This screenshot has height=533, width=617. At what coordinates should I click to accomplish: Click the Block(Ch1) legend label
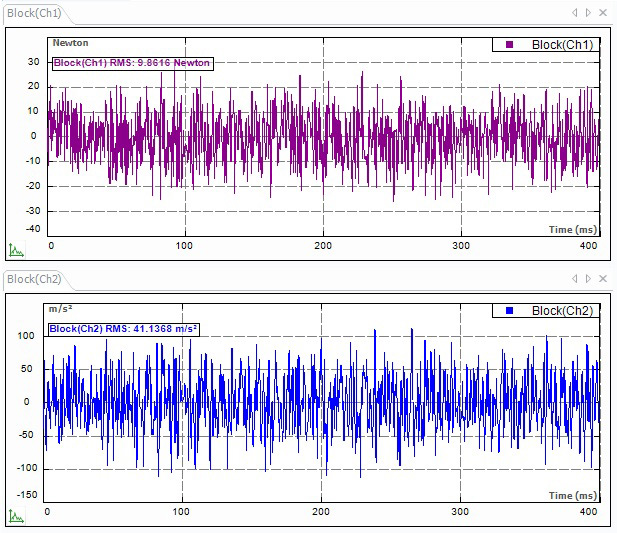tap(562, 45)
